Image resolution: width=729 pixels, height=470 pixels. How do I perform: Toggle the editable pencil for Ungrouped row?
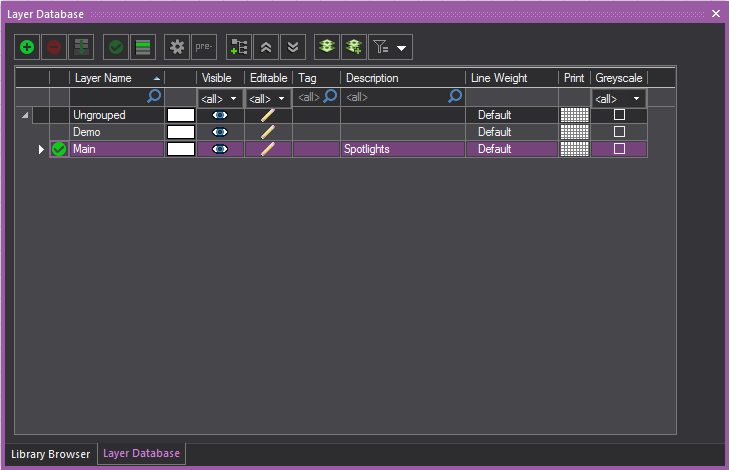click(267, 115)
